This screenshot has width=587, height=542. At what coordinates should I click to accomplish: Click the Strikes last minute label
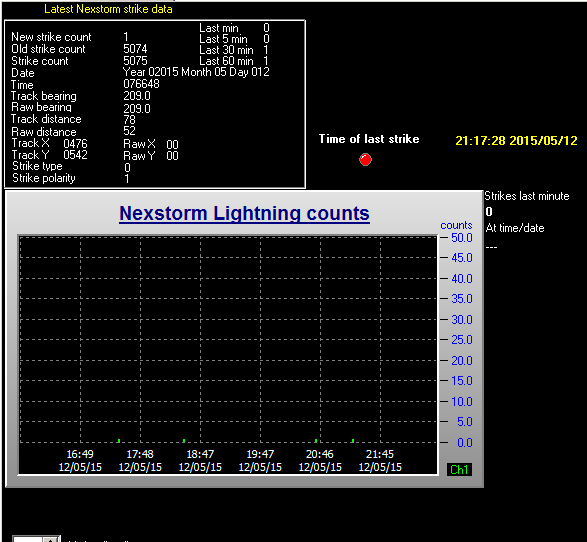click(527, 196)
